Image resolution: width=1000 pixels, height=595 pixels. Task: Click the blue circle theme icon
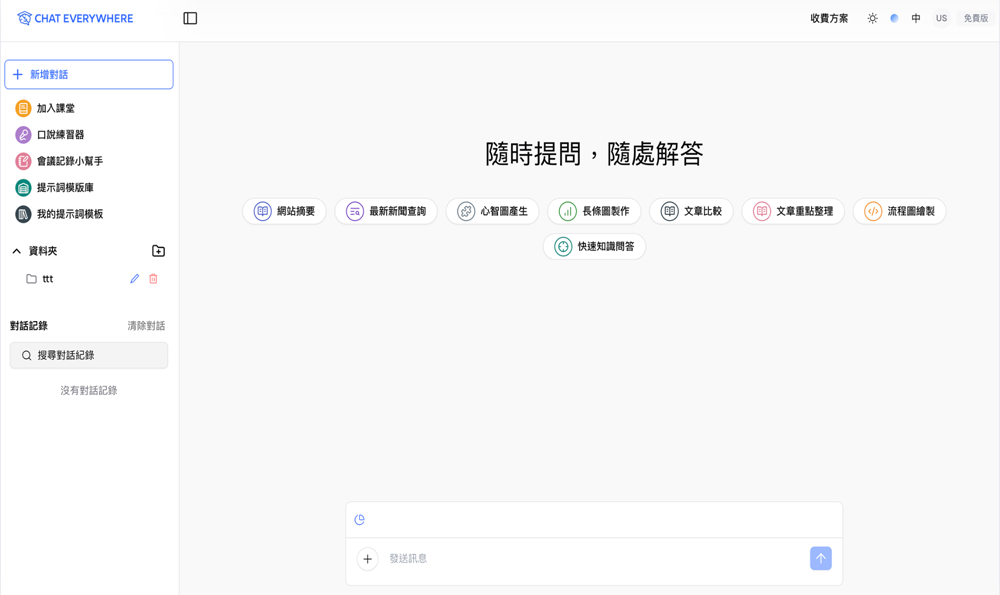[x=894, y=18]
